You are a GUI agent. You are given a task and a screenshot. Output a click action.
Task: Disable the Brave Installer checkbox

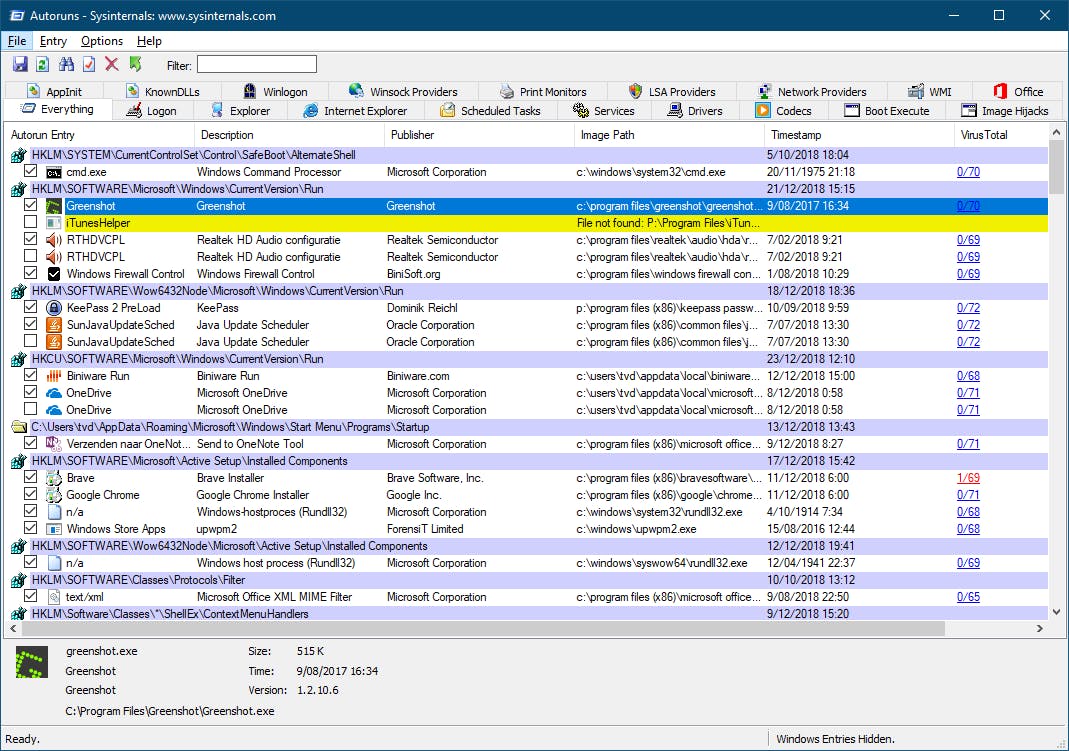pos(31,478)
